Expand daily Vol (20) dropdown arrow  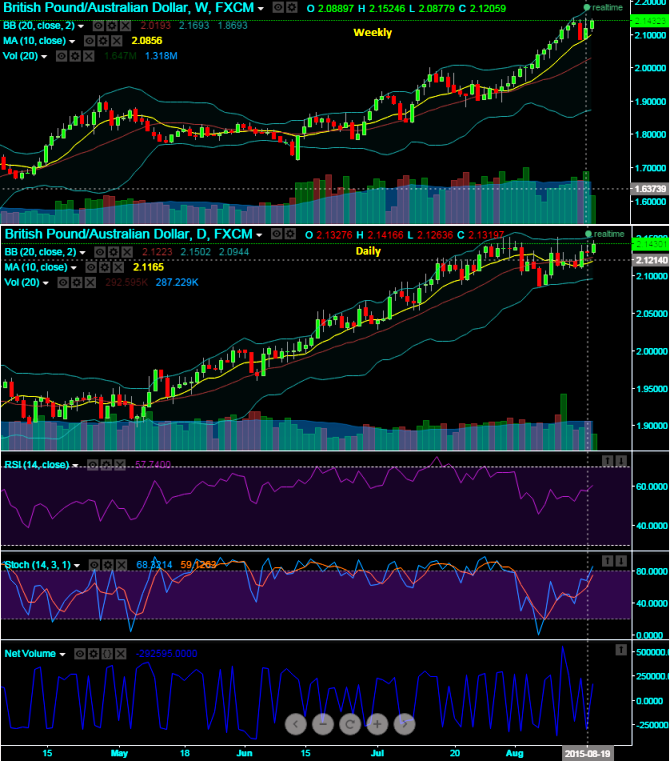click(x=46, y=283)
